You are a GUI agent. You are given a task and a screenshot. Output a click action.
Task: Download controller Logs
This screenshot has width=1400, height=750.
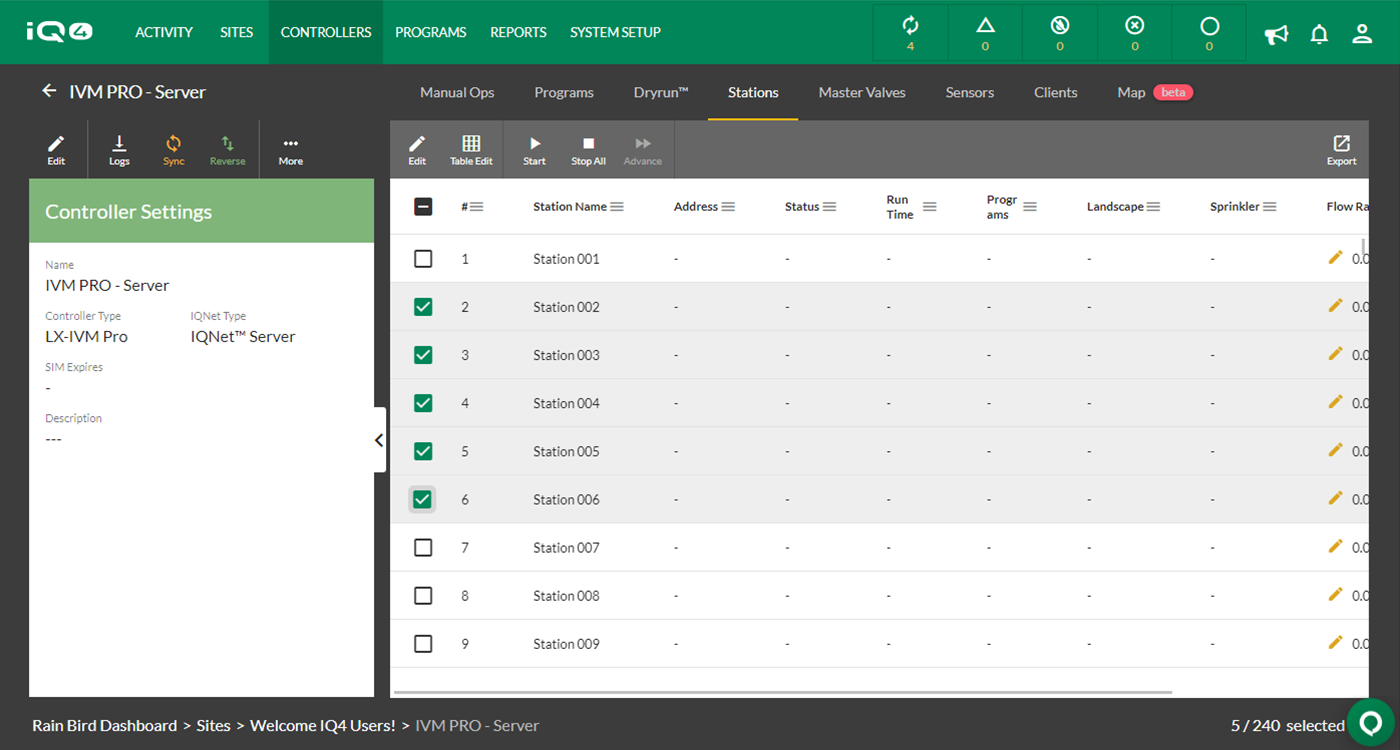[x=119, y=150]
